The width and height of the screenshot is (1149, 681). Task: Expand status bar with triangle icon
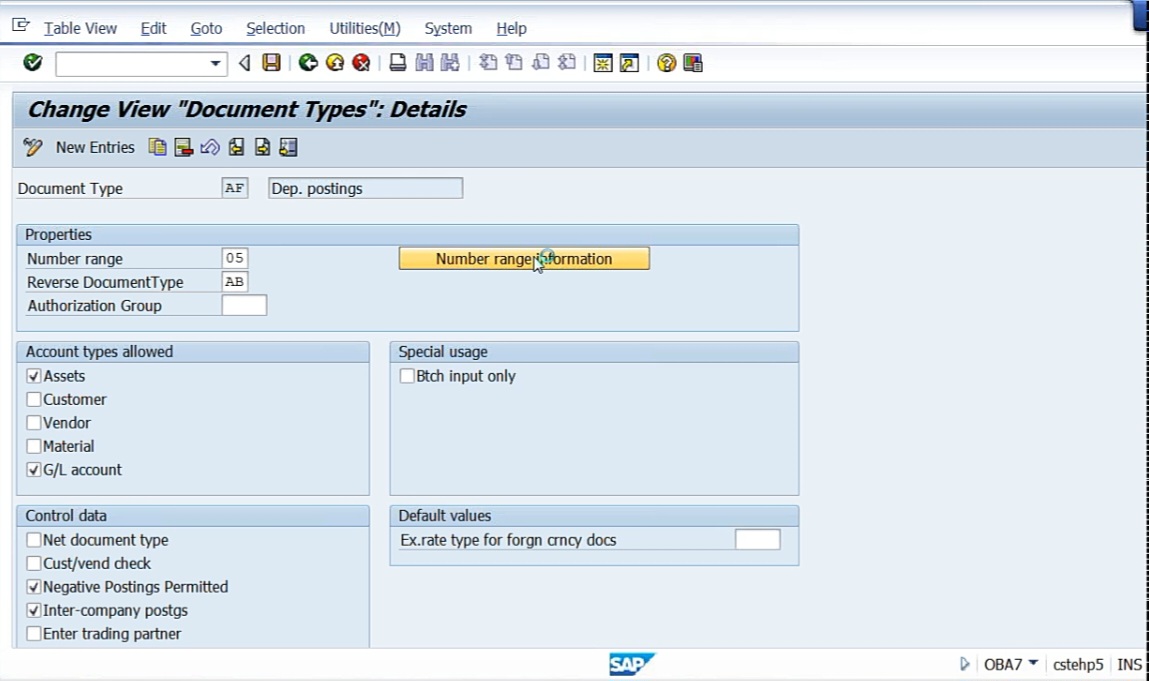coord(964,664)
